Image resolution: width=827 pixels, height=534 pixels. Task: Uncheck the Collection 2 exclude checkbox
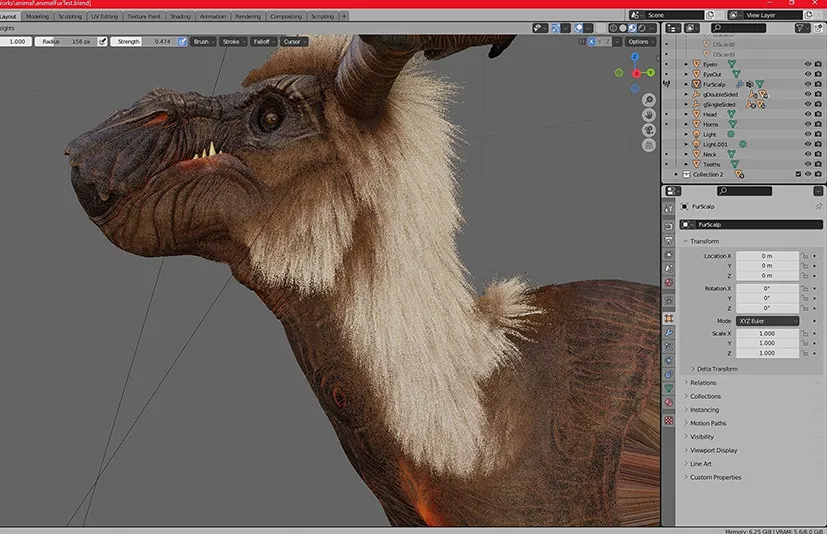pyautogui.click(x=798, y=174)
